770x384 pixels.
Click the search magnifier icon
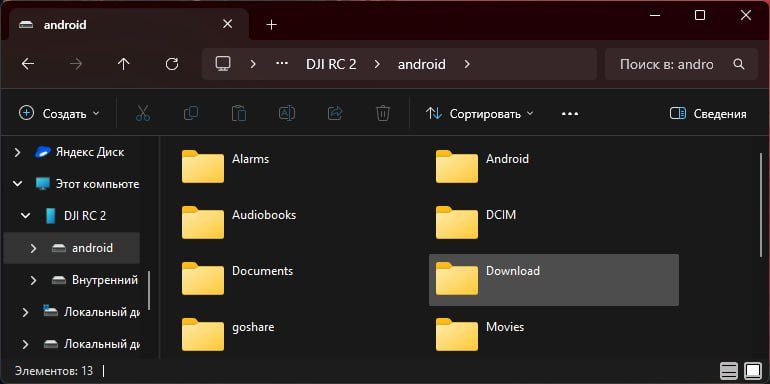coord(739,64)
